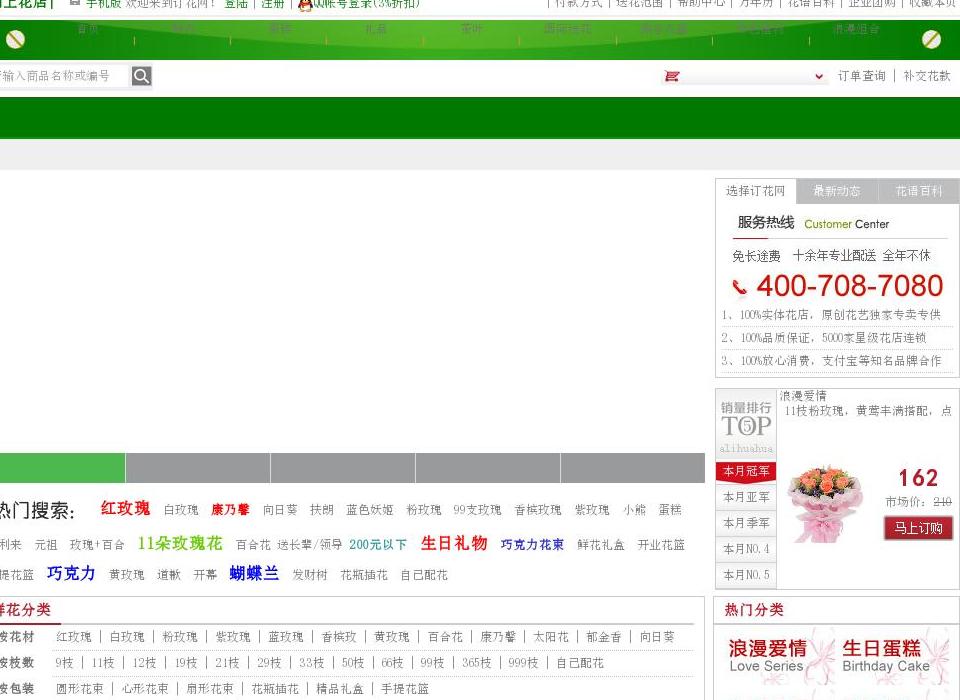Viewport: 960px width, 700px height.
Task: Click 开幕 hot search link
Action: pos(205,575)
